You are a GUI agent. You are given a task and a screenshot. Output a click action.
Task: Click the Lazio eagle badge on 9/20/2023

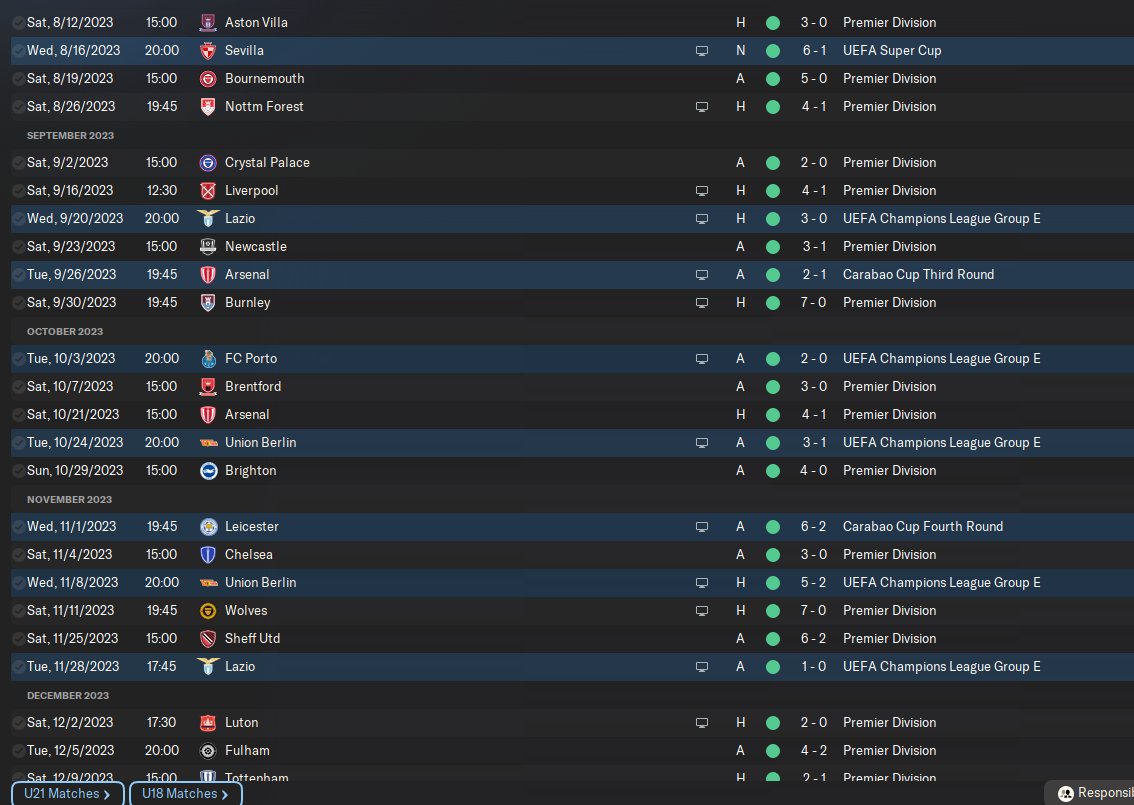point(208,218)
